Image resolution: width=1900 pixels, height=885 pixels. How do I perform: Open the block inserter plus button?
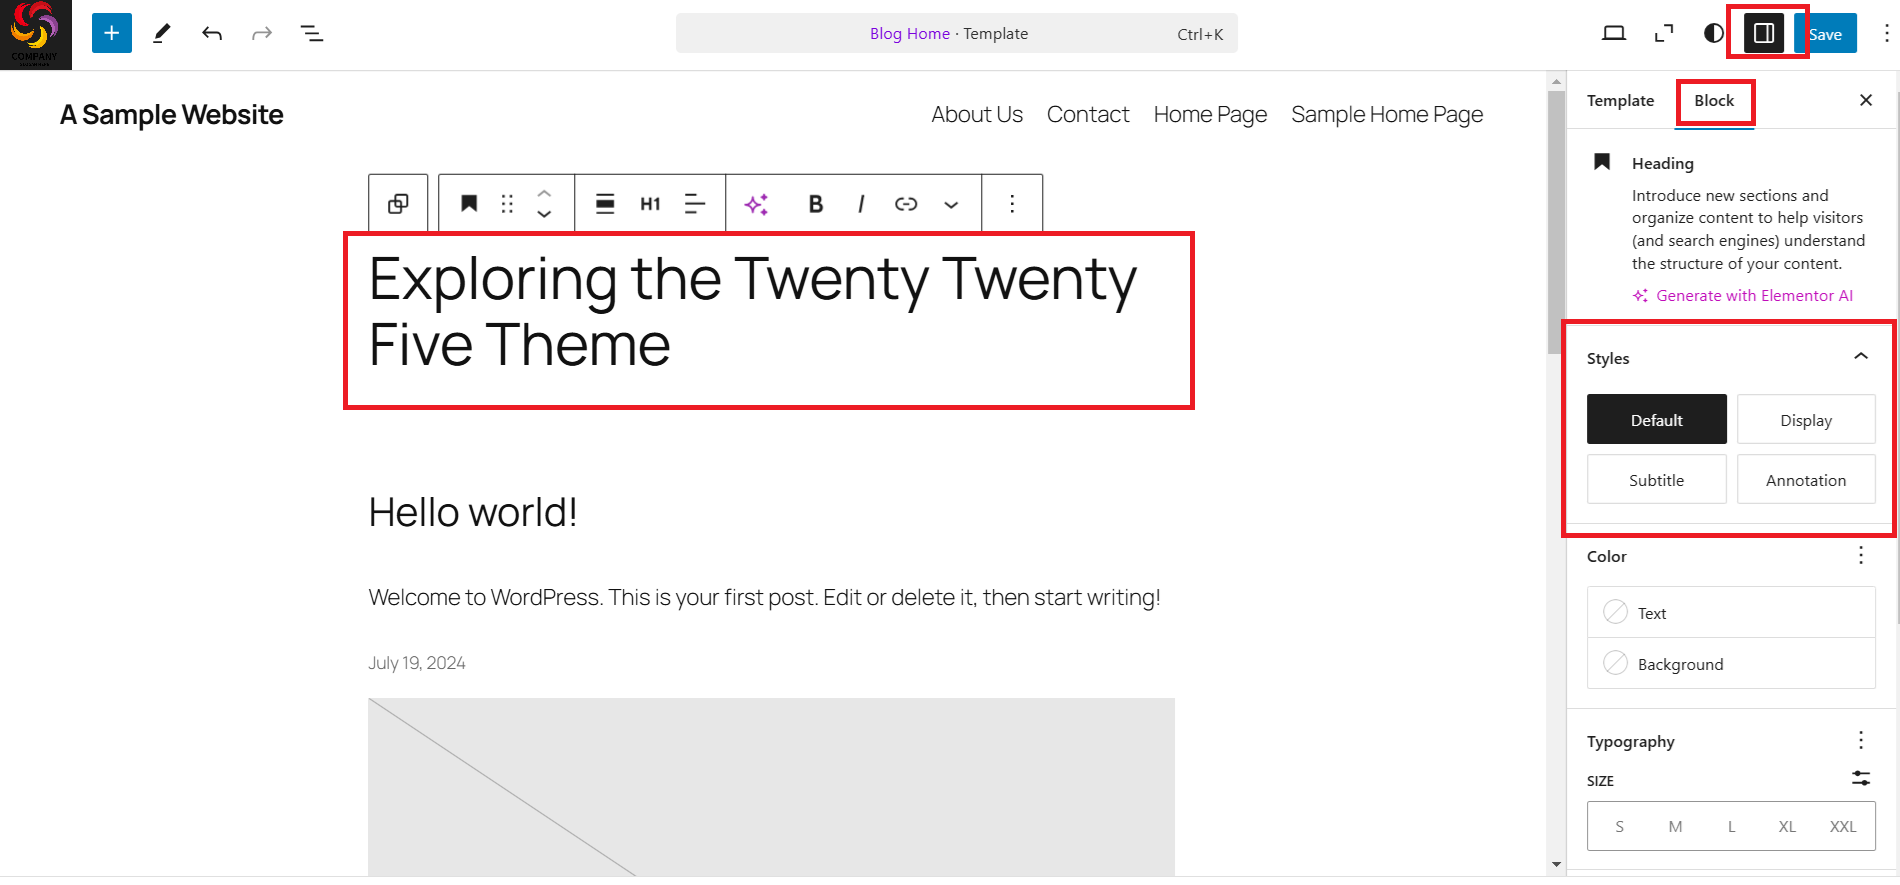(x=112, y=34)
